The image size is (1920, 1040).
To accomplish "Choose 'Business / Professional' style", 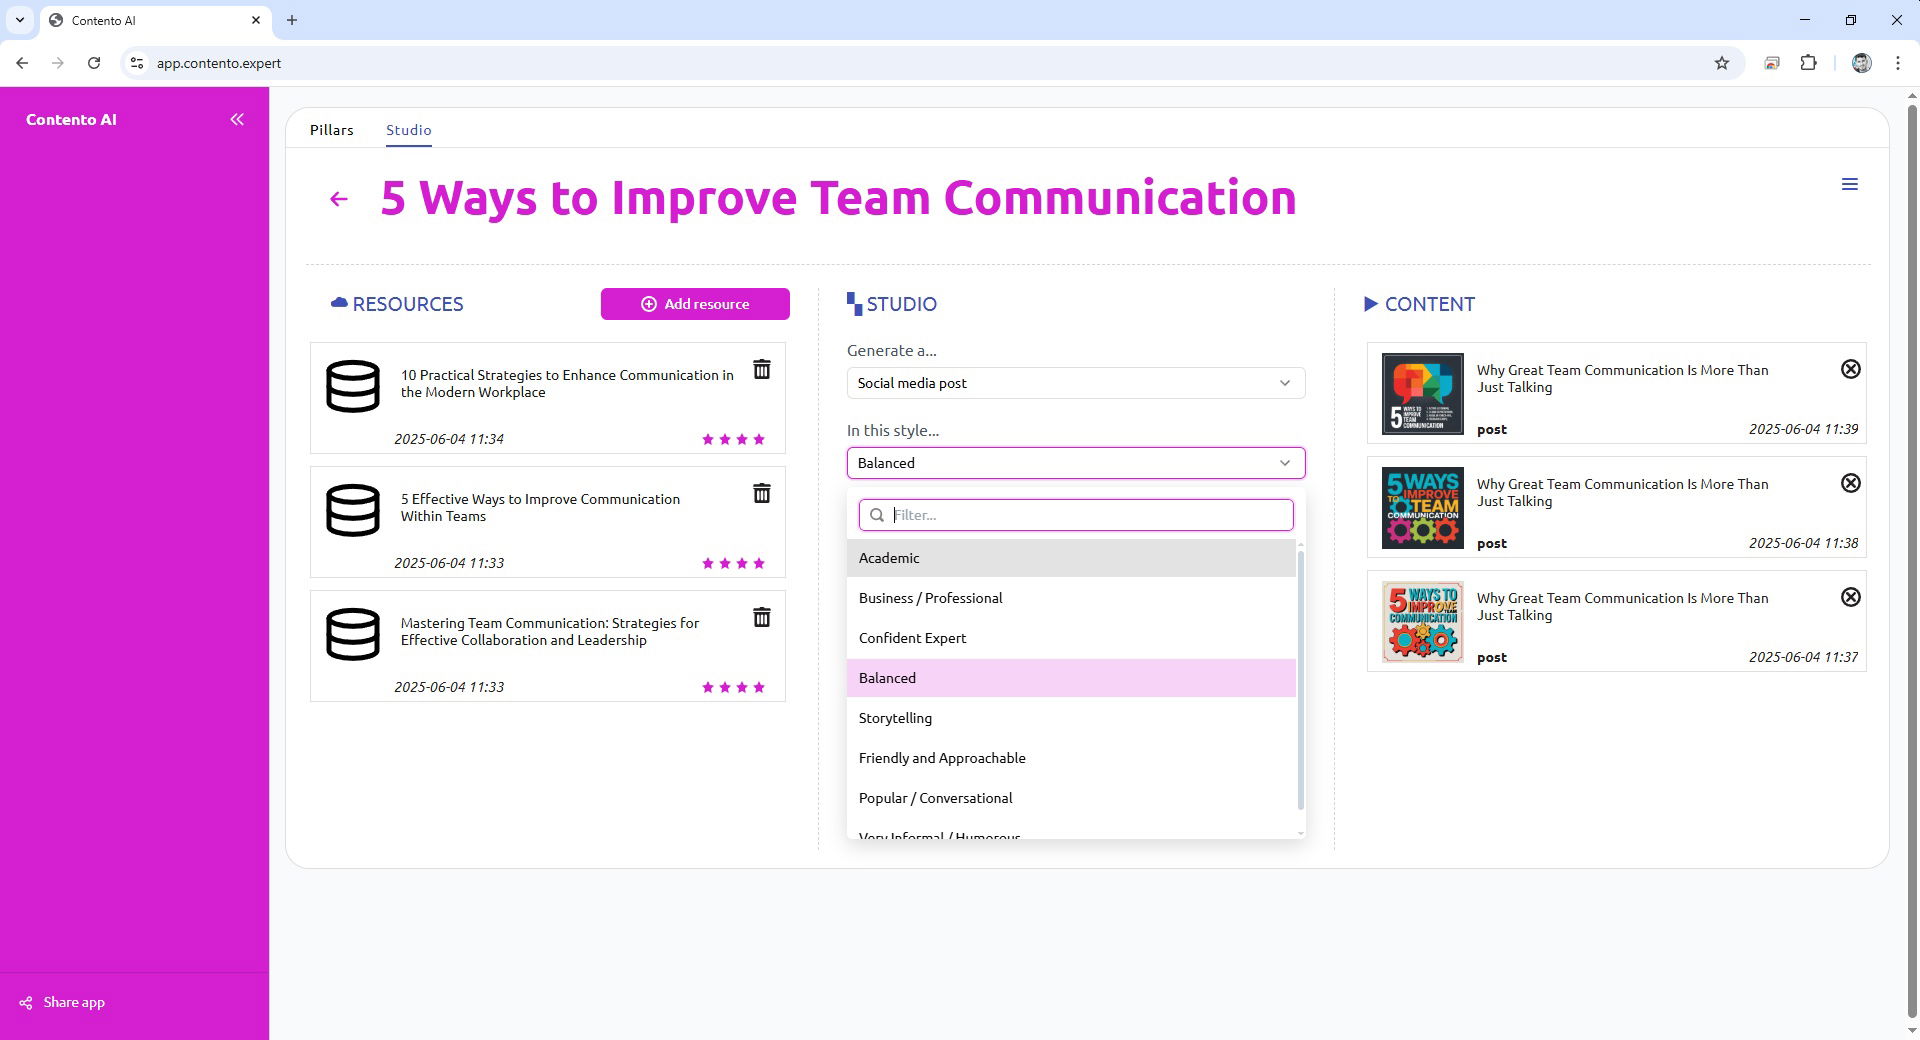I will click(x=930, y=598).
